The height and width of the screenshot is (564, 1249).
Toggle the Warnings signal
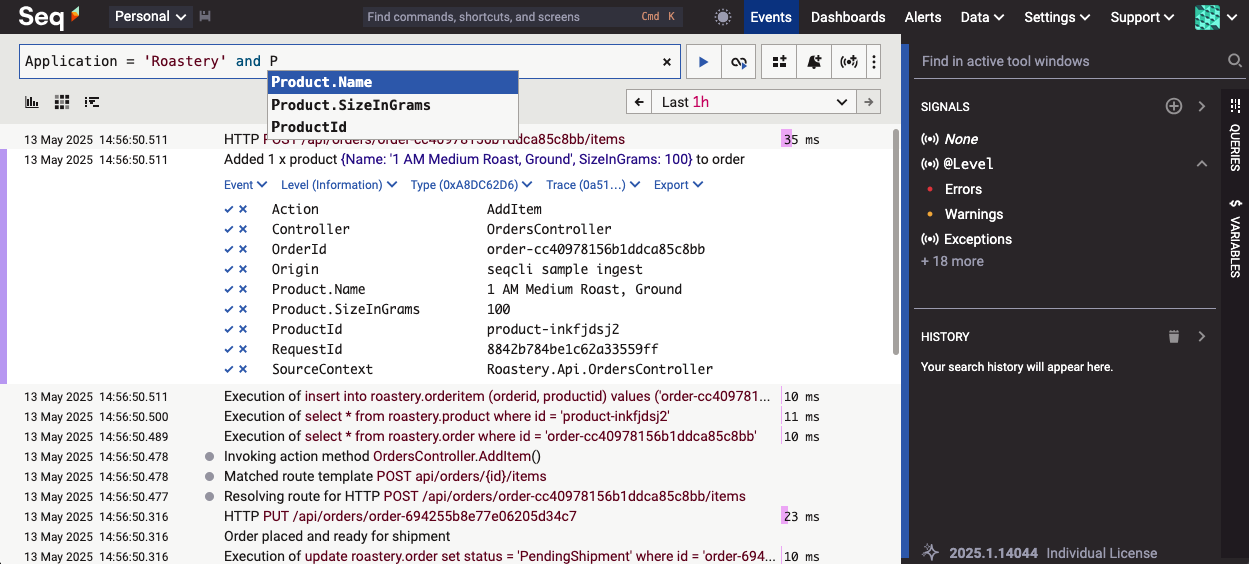point(973,214)
